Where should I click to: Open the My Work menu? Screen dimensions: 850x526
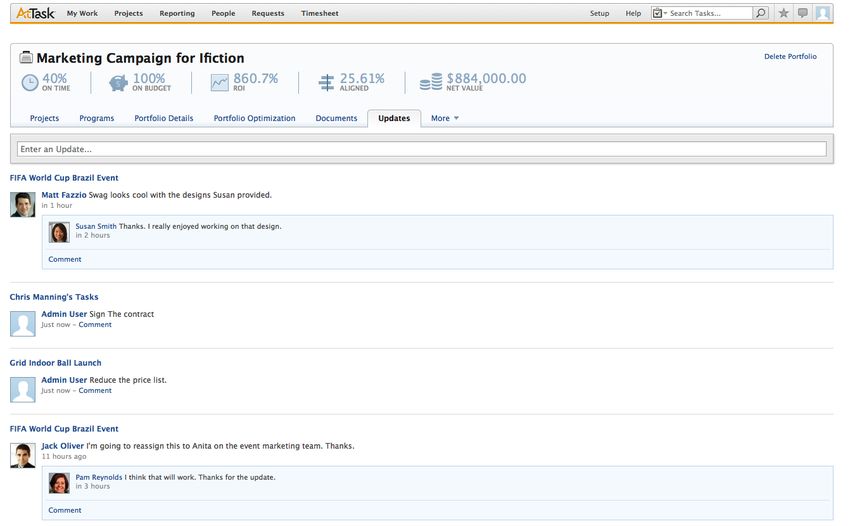tap(82, 13)
